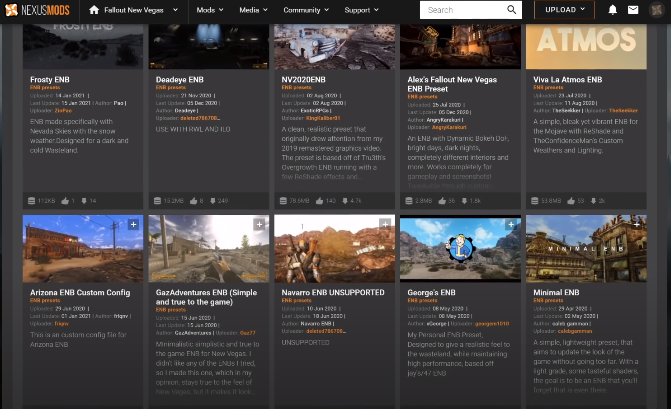Click the endorsements thumbs-up on Alex's ENB Preset
Screen dimensions: 671x409
(442, 201)
